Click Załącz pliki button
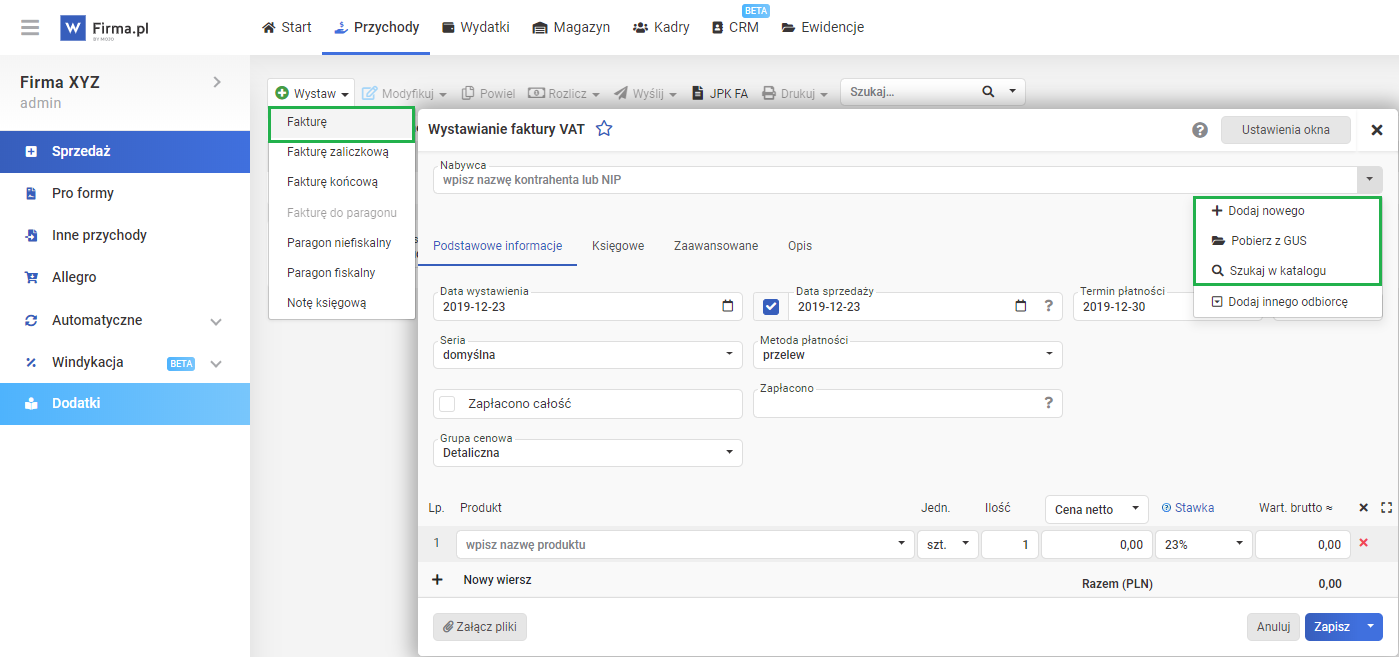This screenshot has width=1399, height=657. pos(480,627)
